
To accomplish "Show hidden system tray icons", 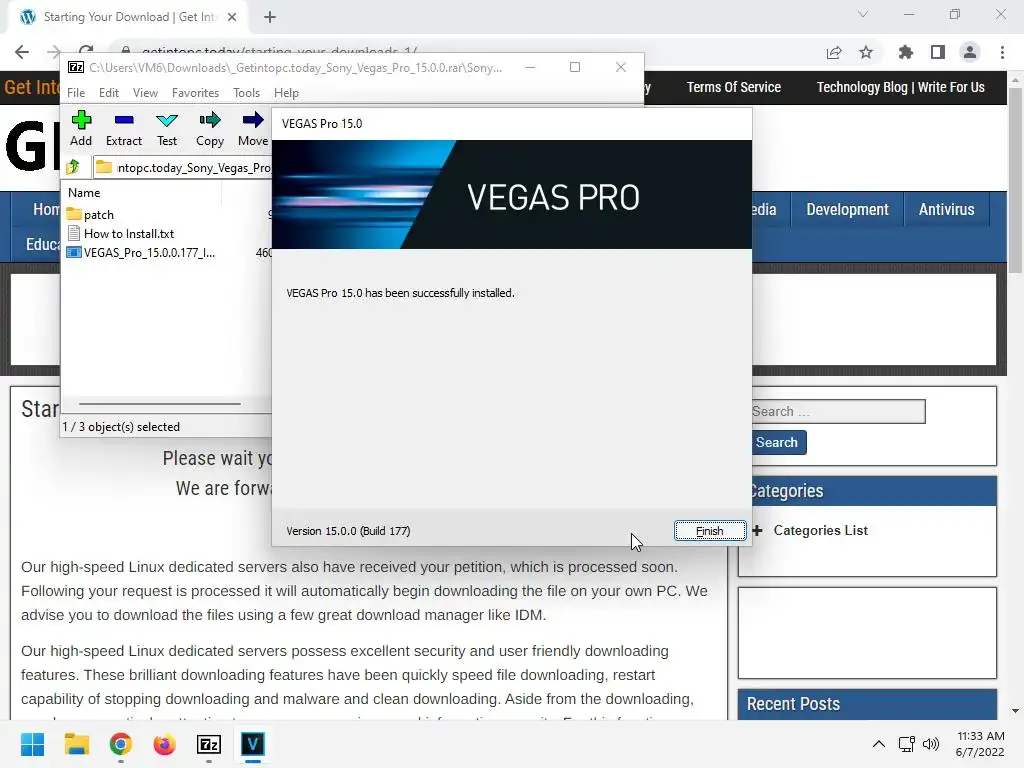I will click(879, 744).
